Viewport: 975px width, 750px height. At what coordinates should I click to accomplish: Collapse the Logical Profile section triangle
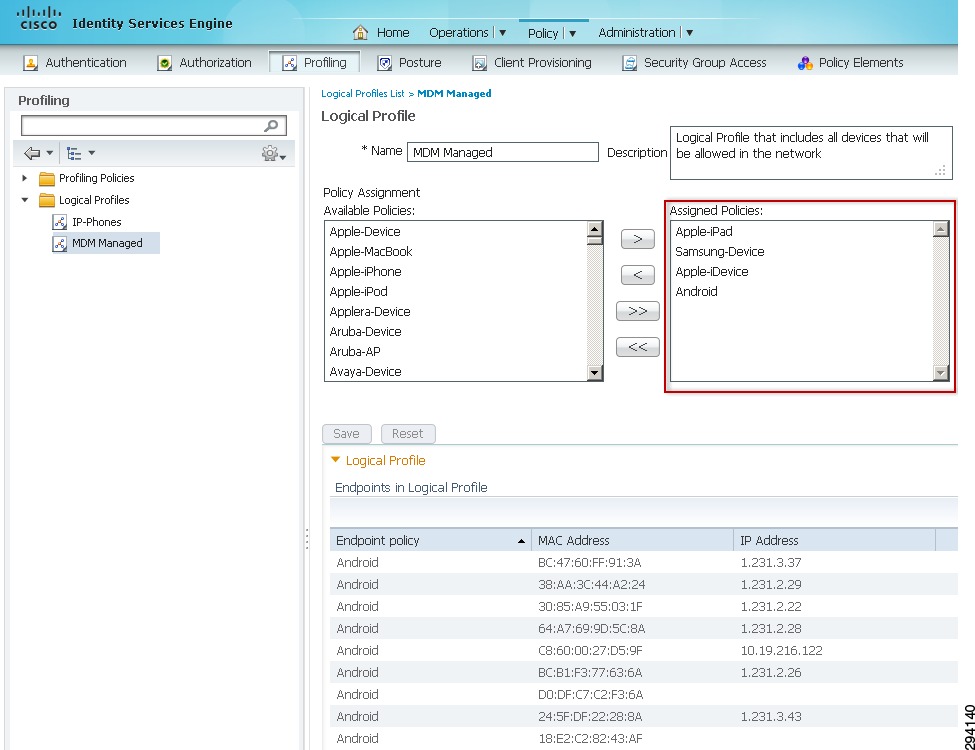(x=336, y=460)
